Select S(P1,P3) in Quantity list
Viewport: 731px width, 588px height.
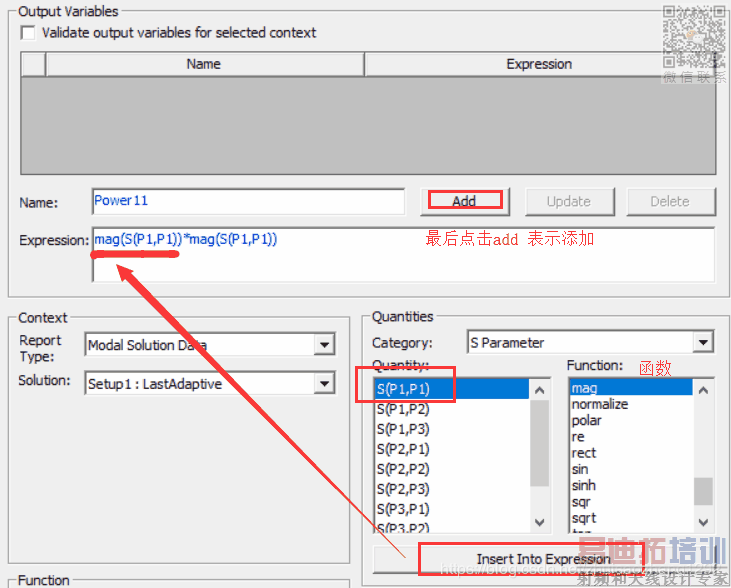(x=451, y=429)
